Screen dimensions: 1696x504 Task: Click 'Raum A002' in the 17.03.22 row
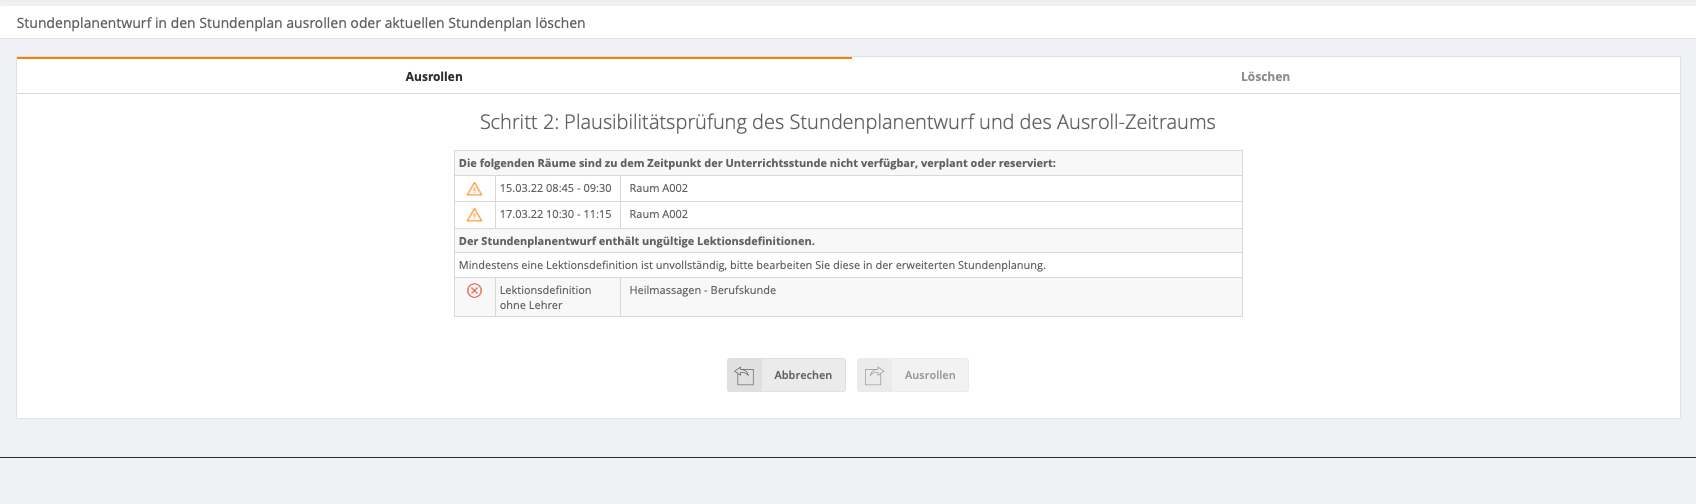coord(659,214)
